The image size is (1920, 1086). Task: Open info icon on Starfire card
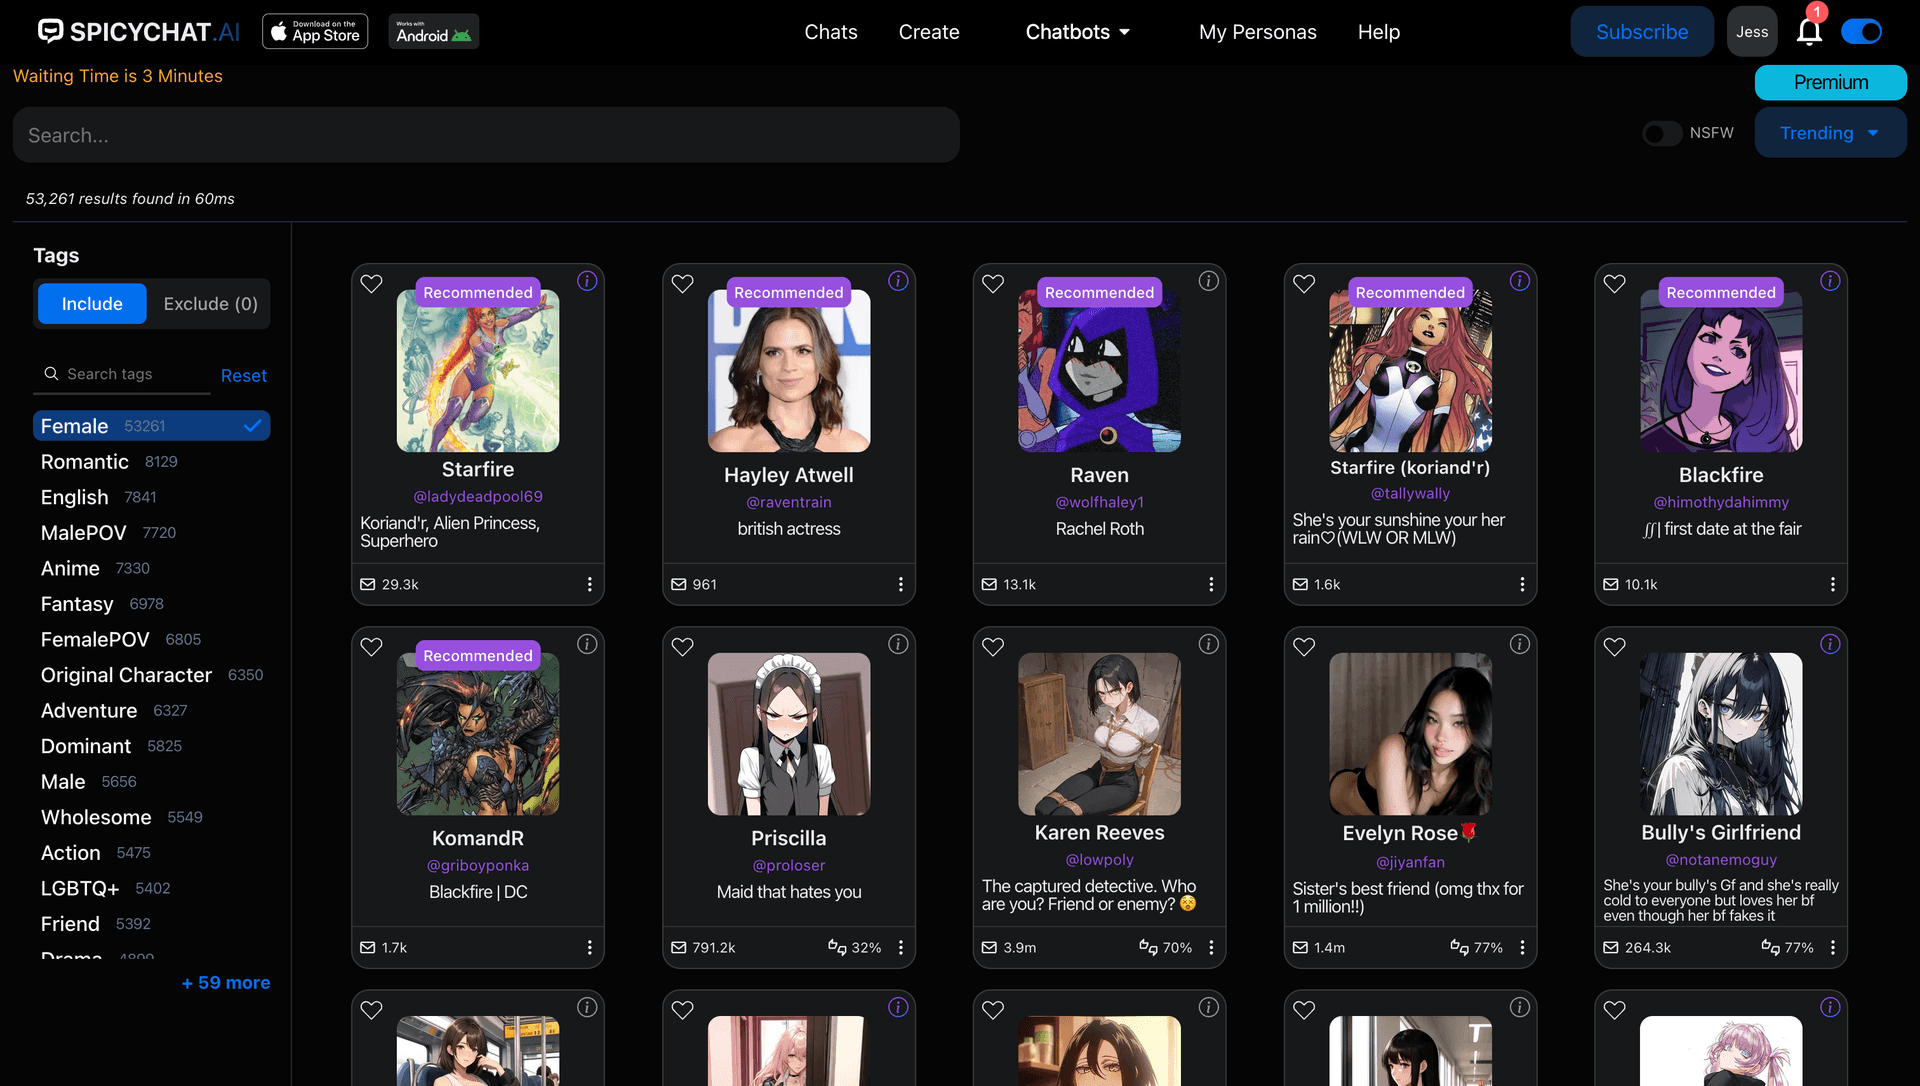point(587,281)
